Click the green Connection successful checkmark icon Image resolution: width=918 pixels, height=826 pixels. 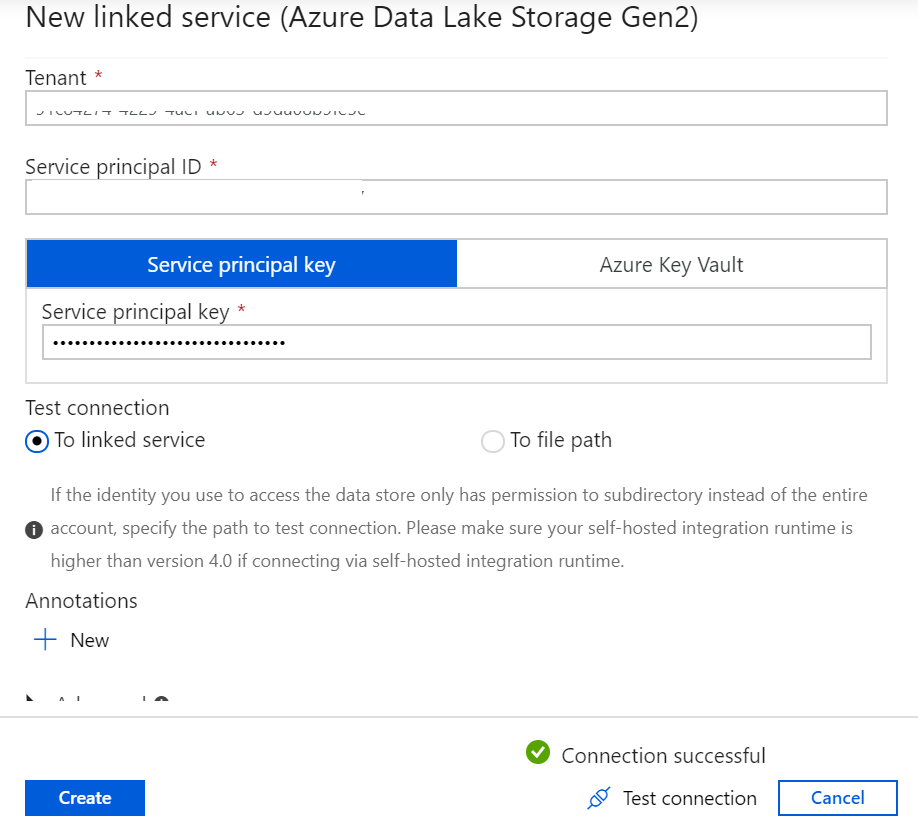click(537, 752)
